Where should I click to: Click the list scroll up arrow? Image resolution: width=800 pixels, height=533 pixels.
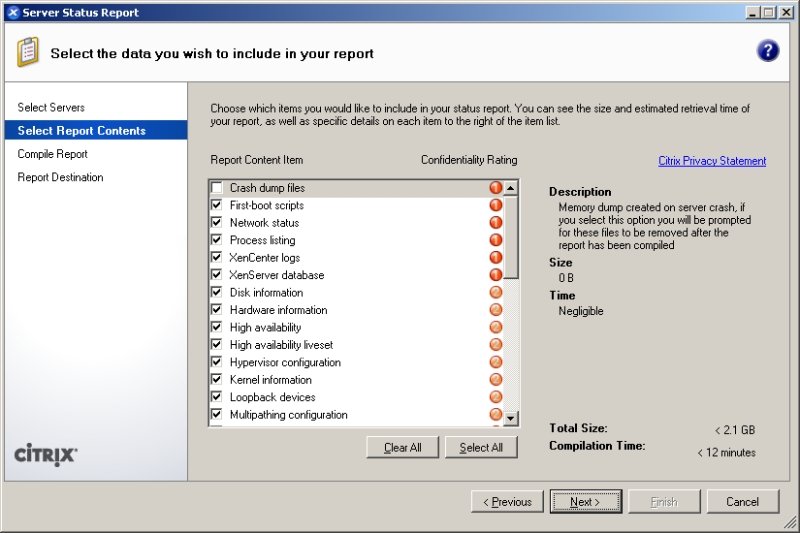pyautogui.click(x=511, y=188)
